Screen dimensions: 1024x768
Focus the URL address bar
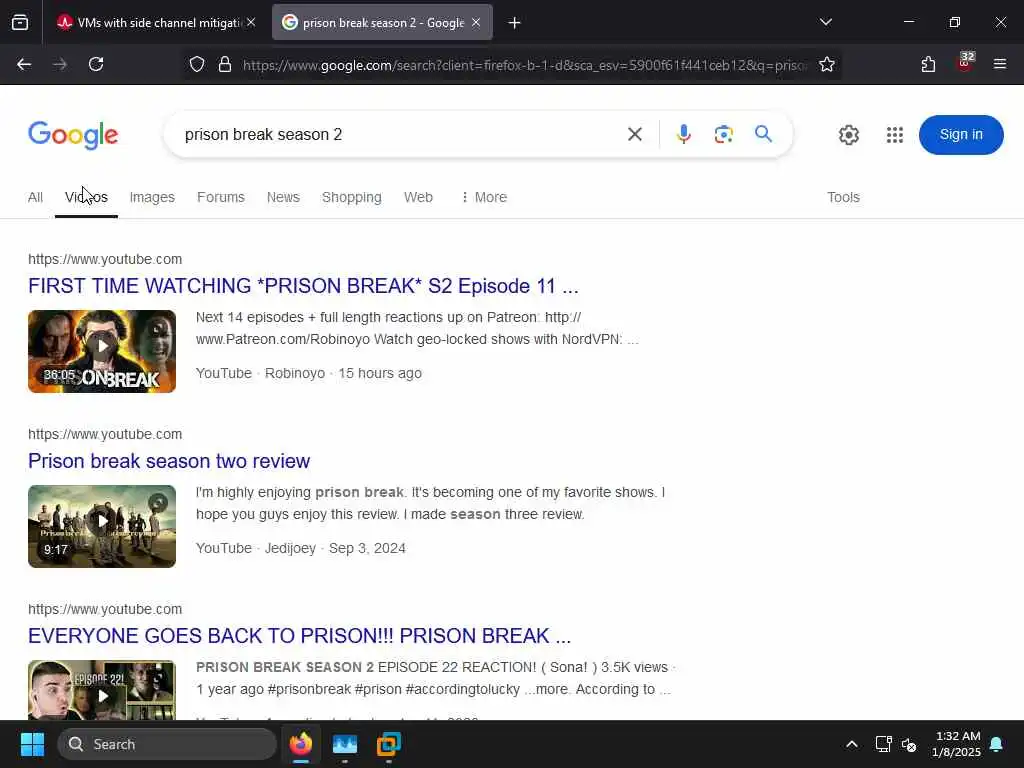(525, 65)
